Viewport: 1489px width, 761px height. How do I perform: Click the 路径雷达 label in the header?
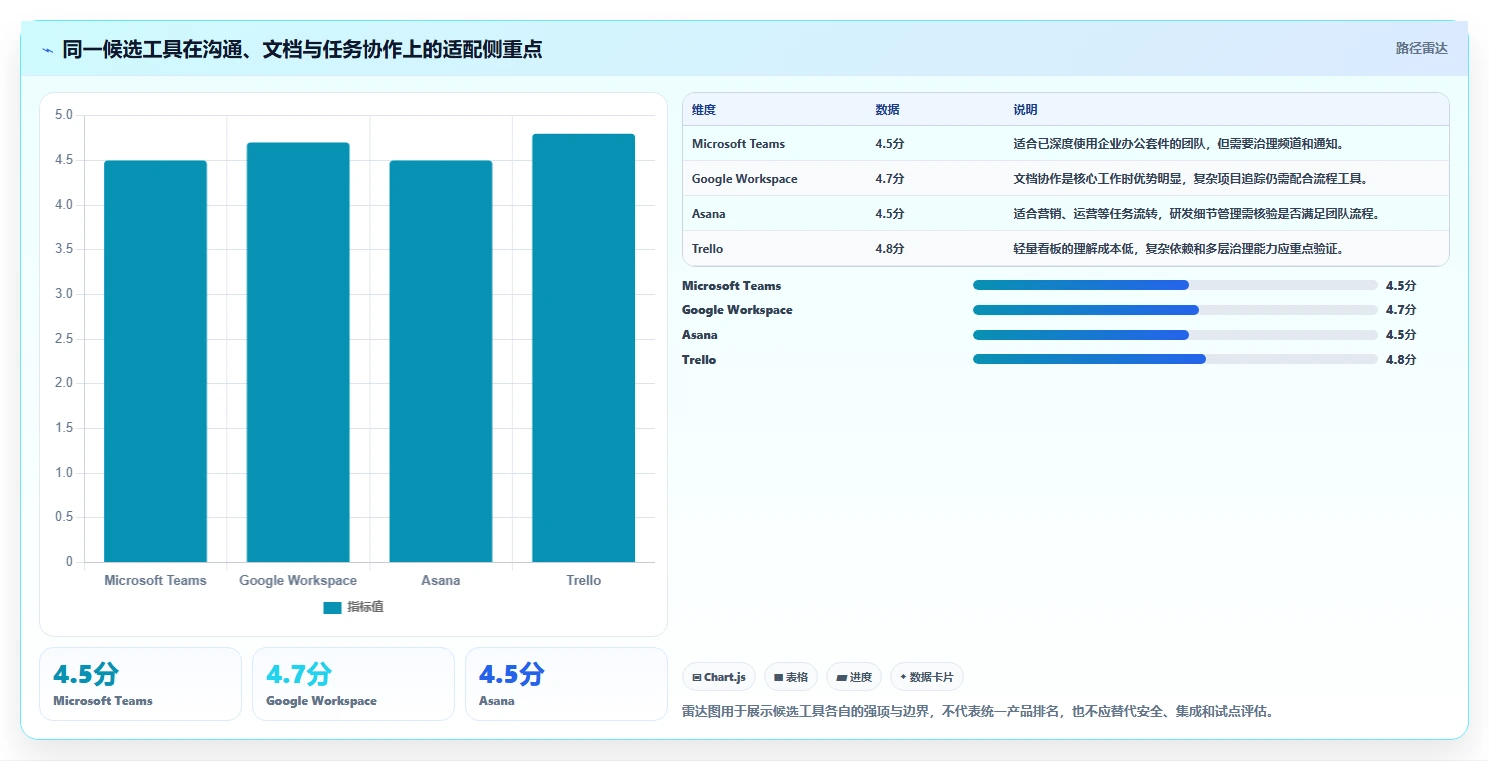point(1421,48)
